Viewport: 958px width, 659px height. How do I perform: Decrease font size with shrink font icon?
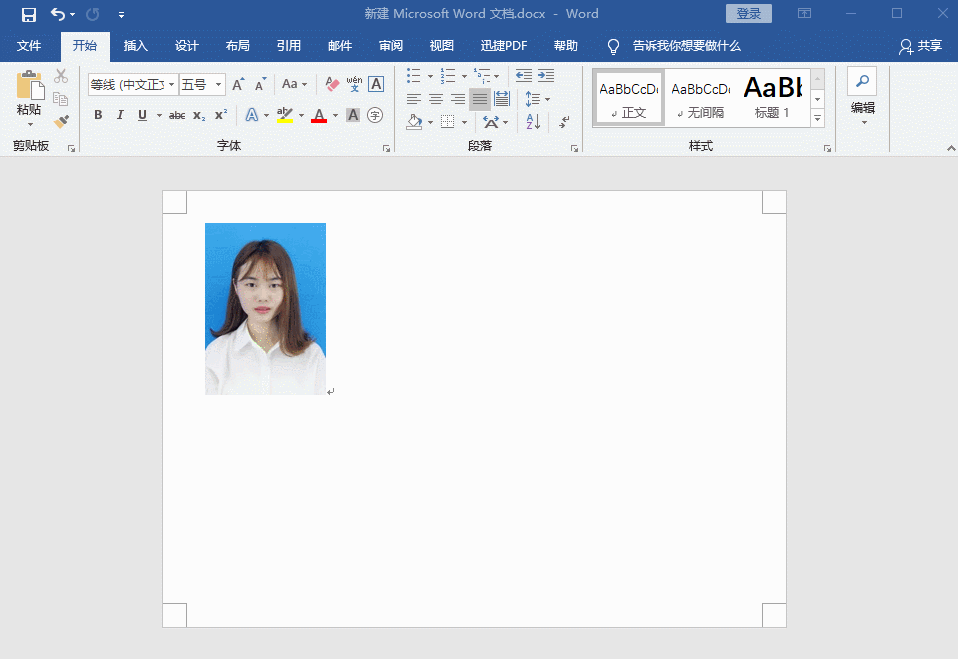point(260,84)
